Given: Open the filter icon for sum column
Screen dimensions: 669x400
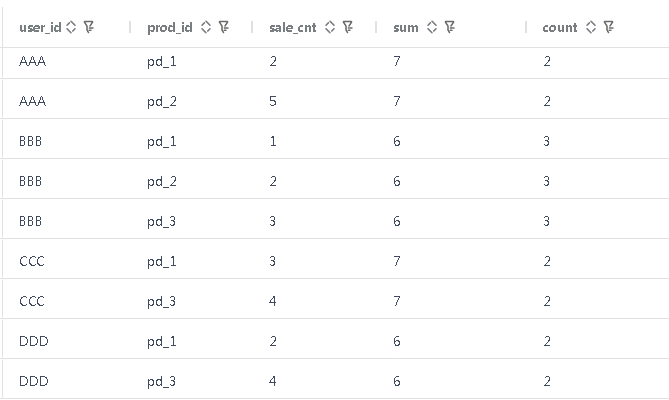Looking at the screenshot, I should pos(450,28).
